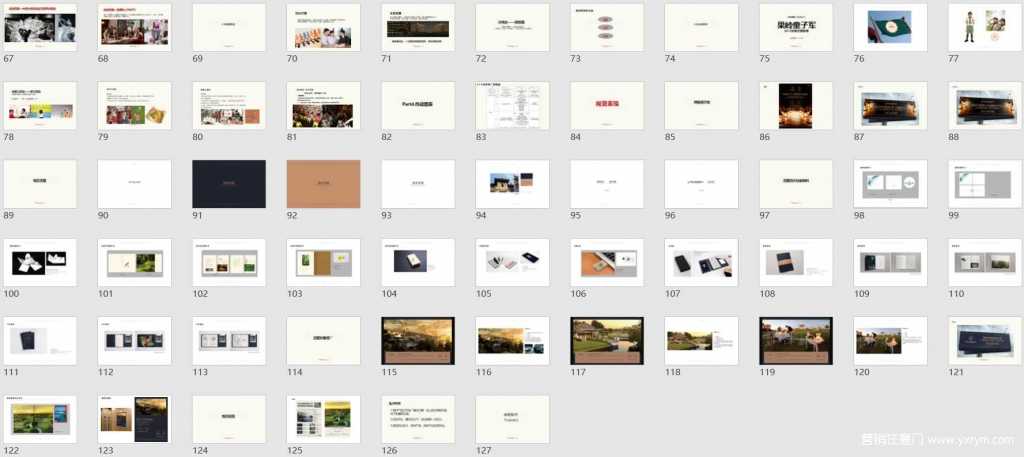Viewport: 1024px width, 457px height.
Task: Select slide 84 with red heading
Action: [x=607, y=106]
